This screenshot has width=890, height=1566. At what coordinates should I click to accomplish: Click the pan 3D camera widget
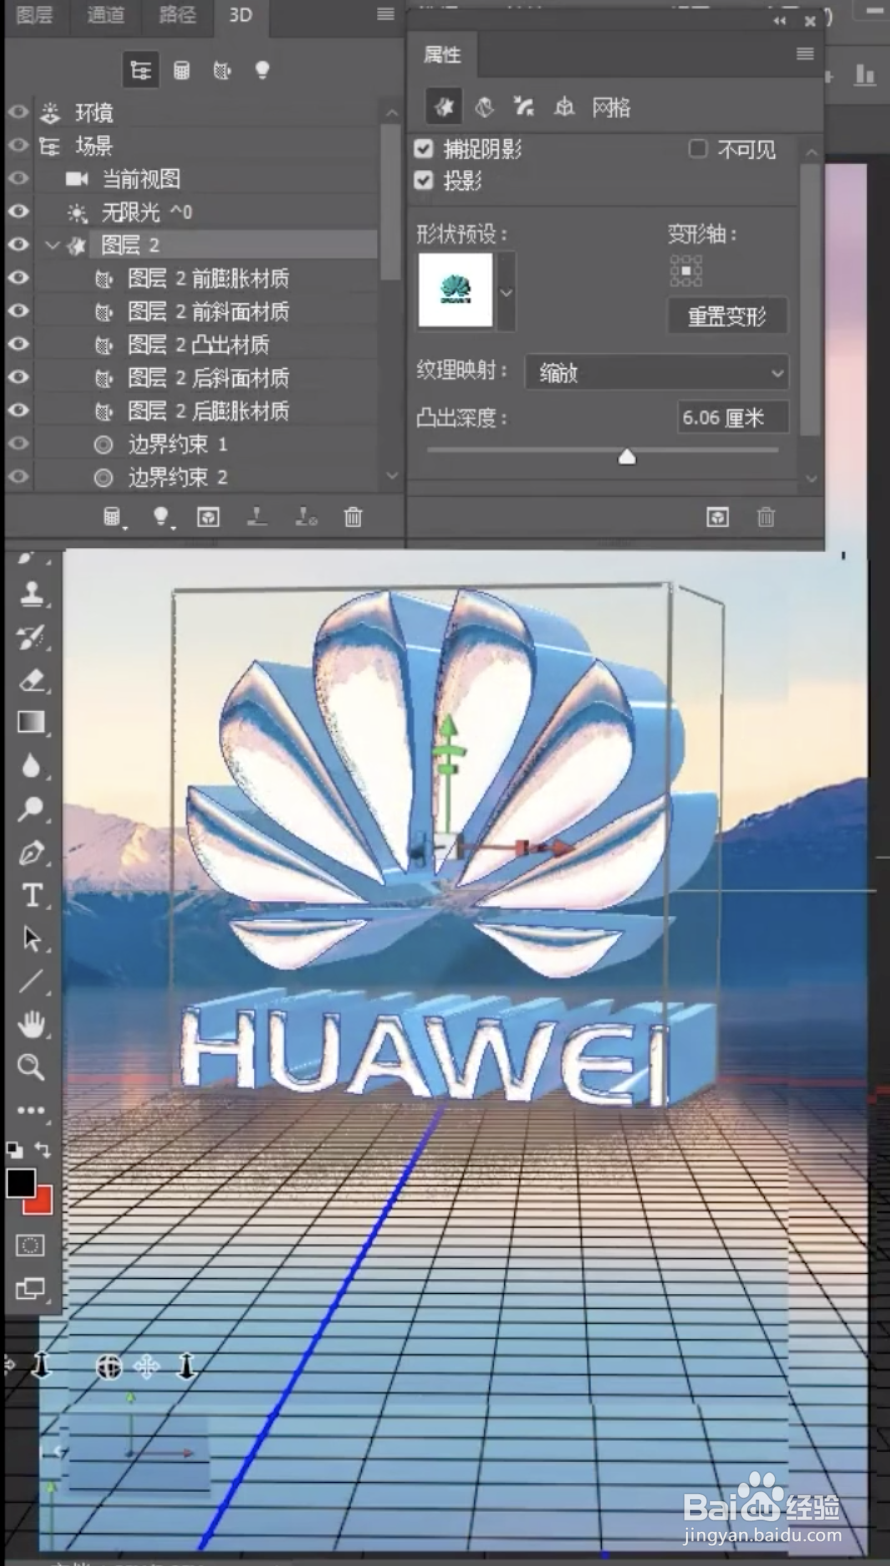tap(147, 1367)
